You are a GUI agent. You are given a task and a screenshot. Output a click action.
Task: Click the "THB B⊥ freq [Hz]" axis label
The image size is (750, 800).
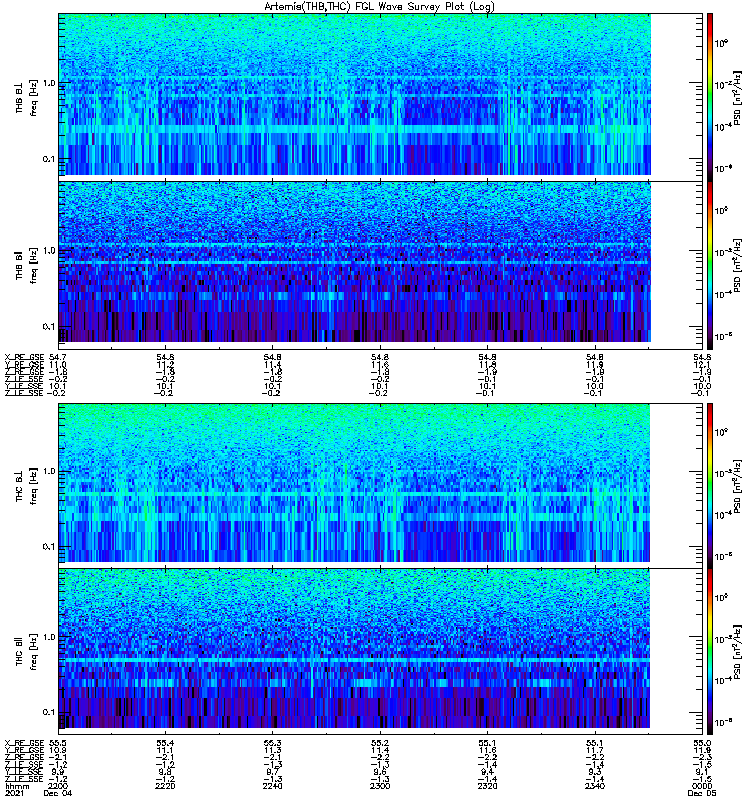click(27, 98)
